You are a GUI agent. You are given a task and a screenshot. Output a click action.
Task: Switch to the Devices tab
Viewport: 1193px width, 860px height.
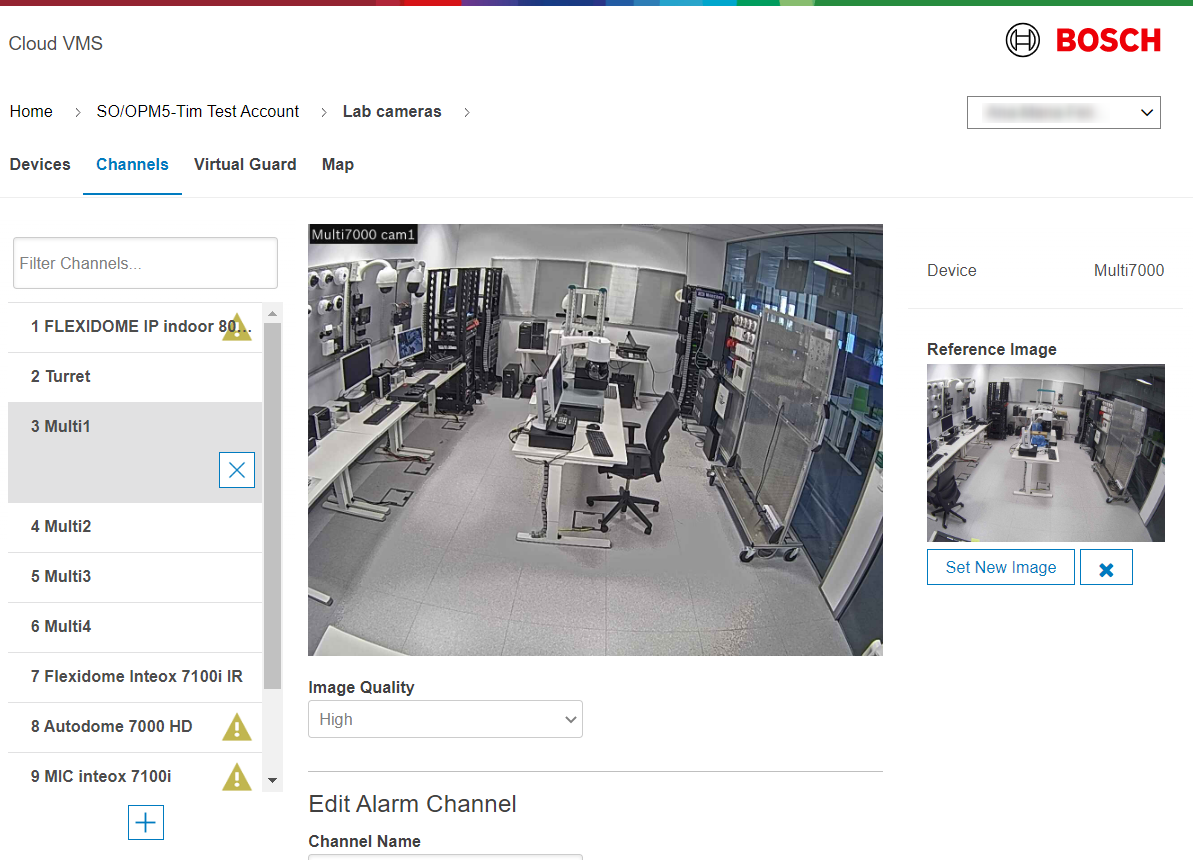[40, 165]
